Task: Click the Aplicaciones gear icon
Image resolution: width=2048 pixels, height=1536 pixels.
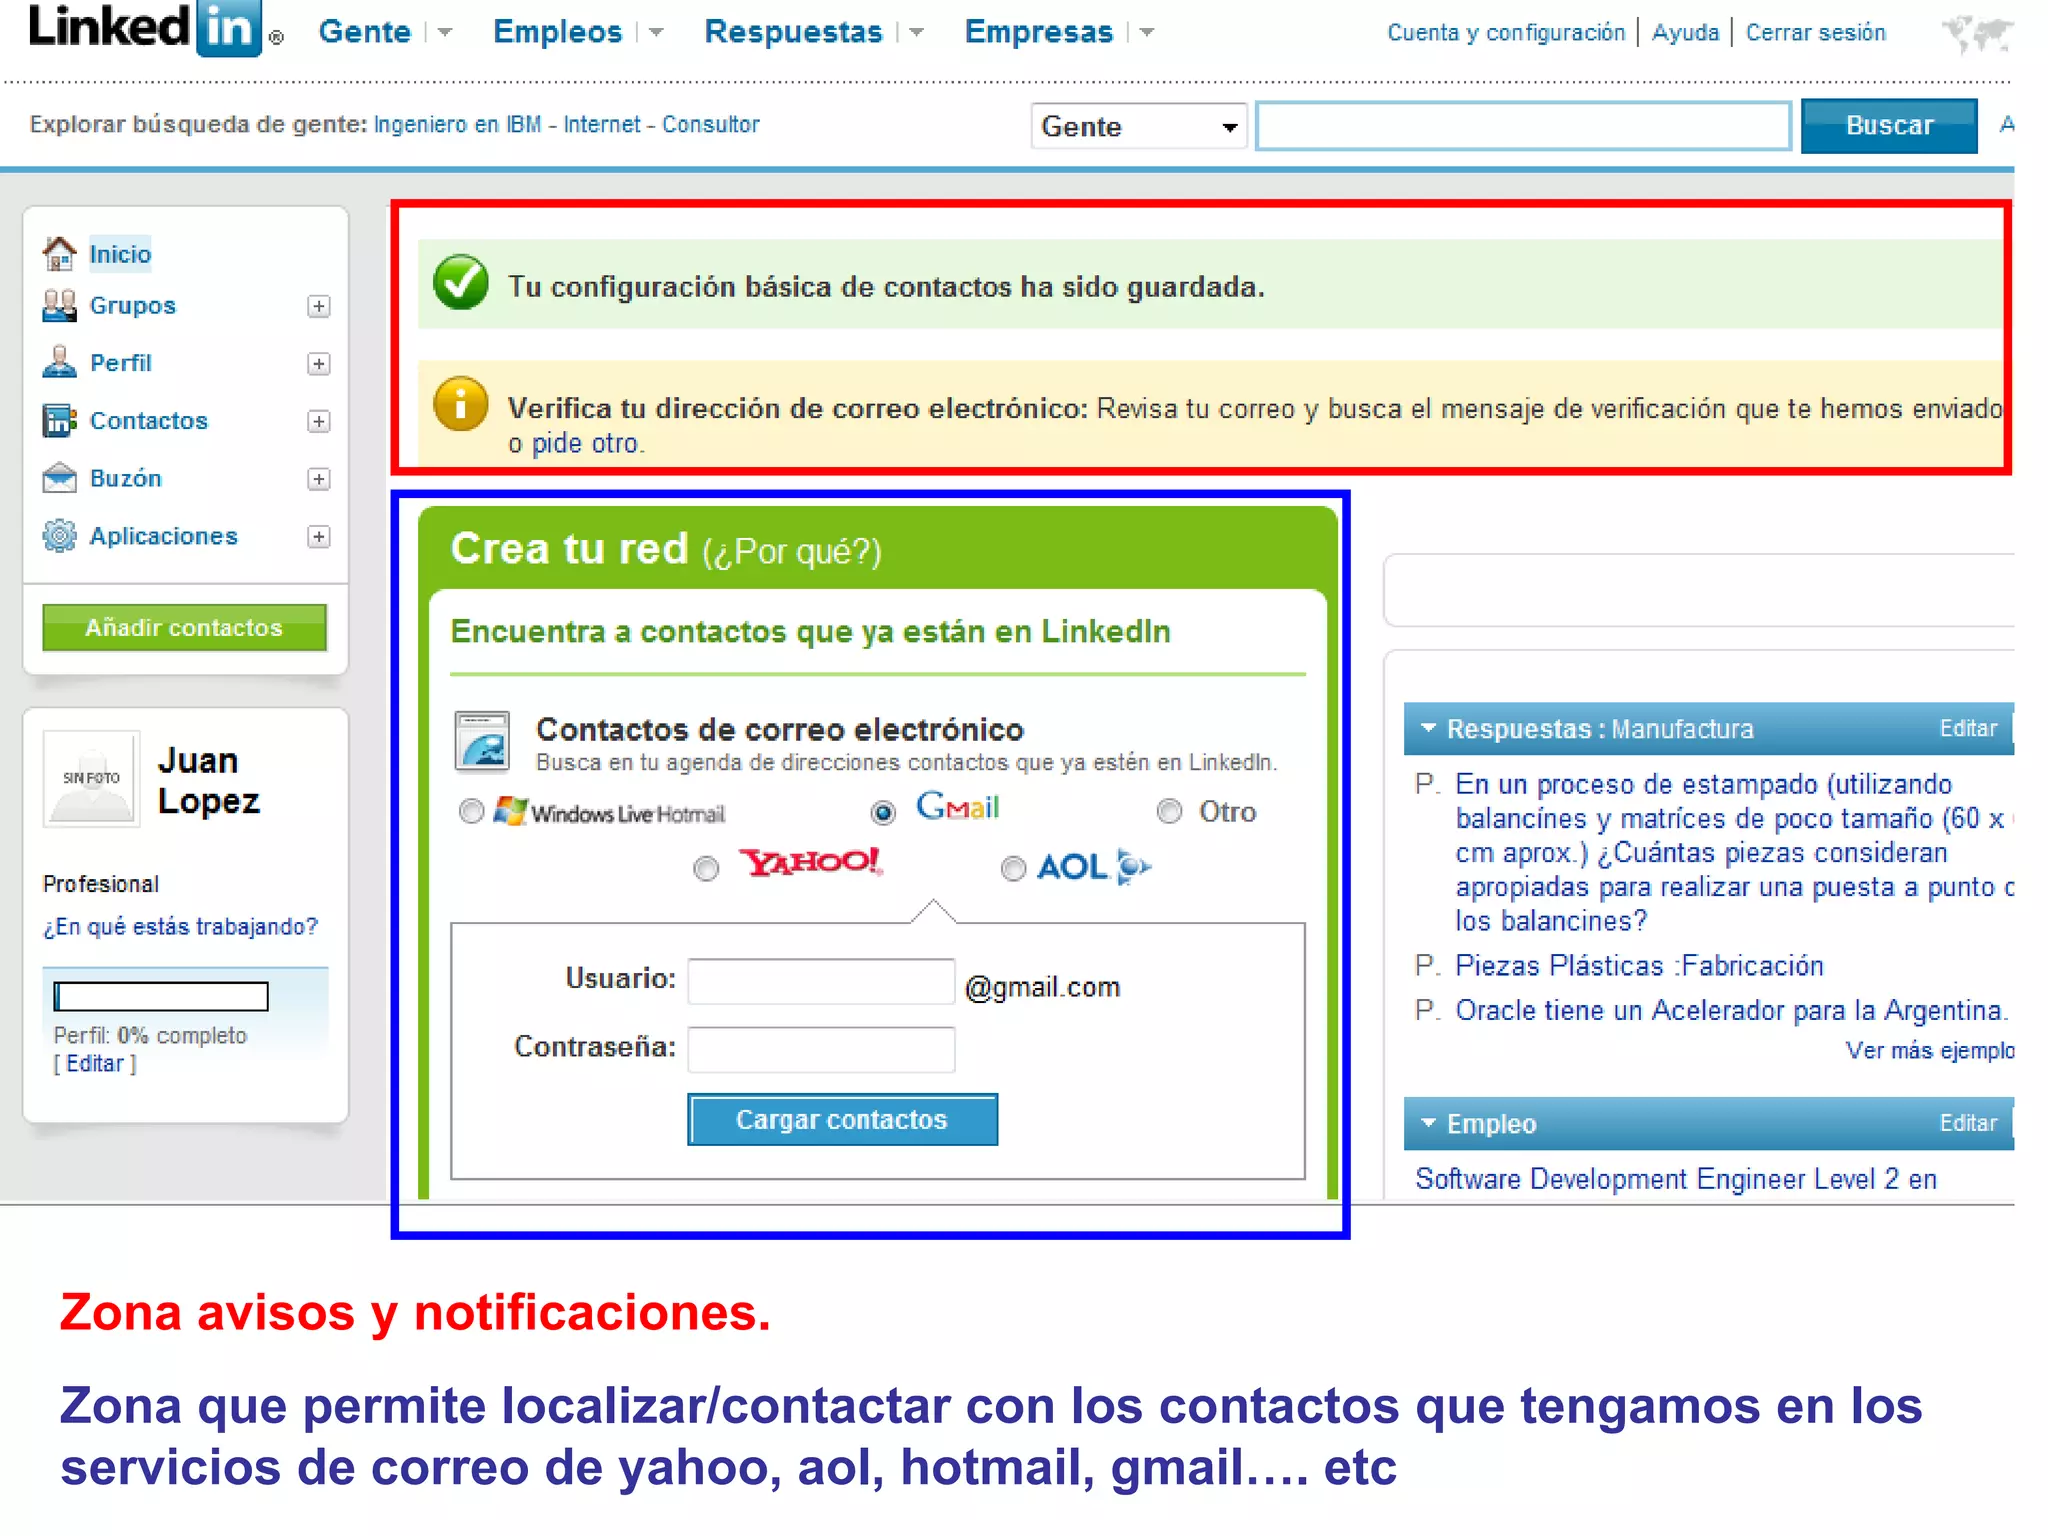Action: tap(59, 536)
